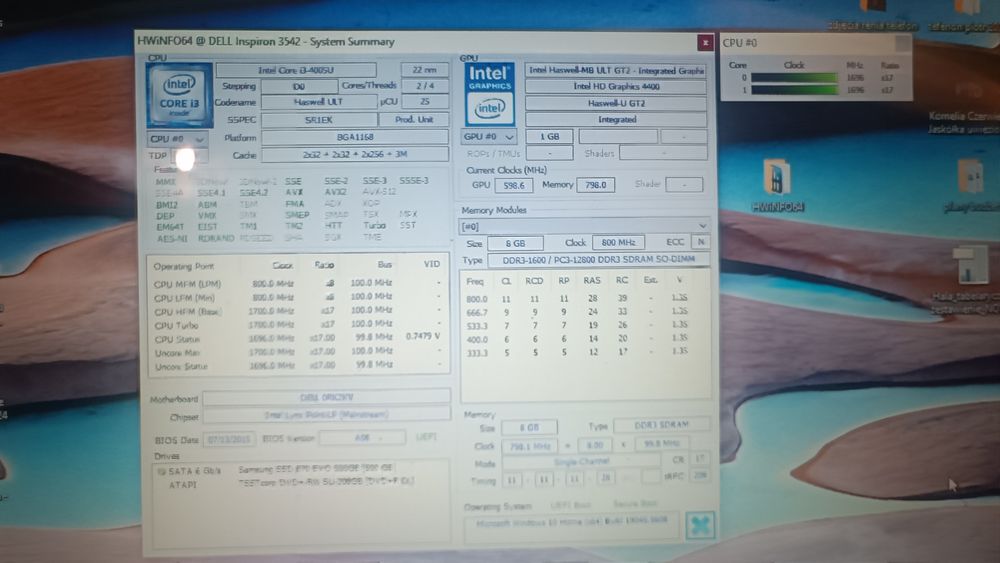This screenshot has width=1000, height=563.
Task: Click the Haswell-U GT2 field
Action: 615,103
